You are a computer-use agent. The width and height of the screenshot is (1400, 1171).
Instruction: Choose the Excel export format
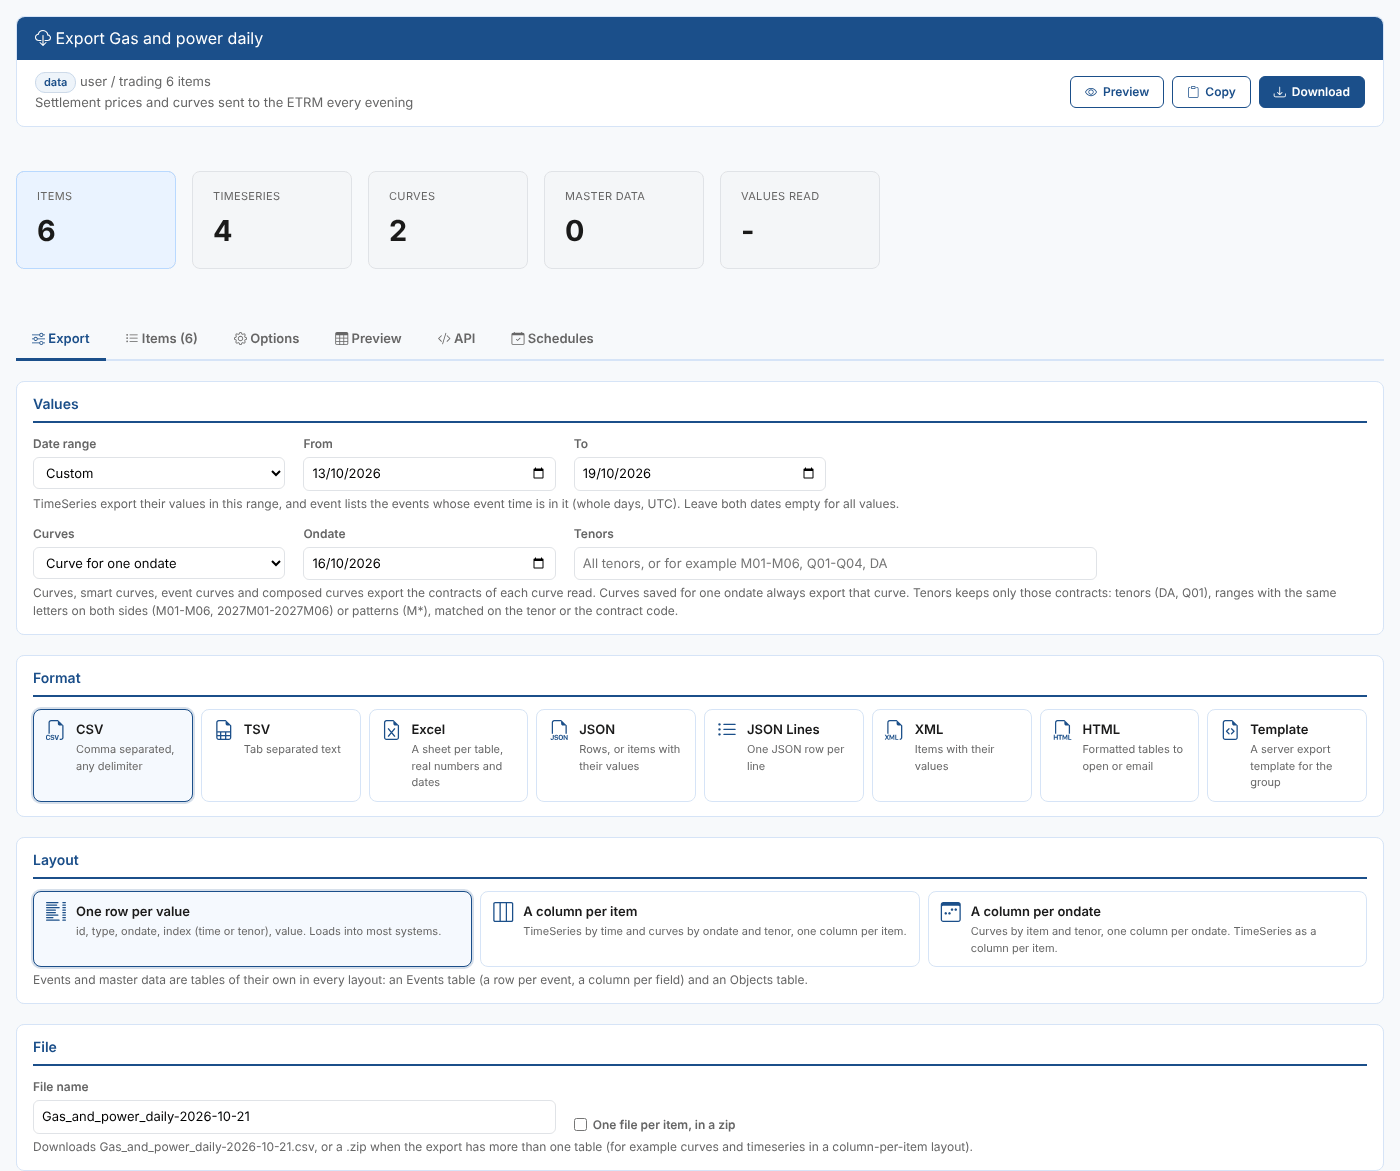click(x=448, y=755)
